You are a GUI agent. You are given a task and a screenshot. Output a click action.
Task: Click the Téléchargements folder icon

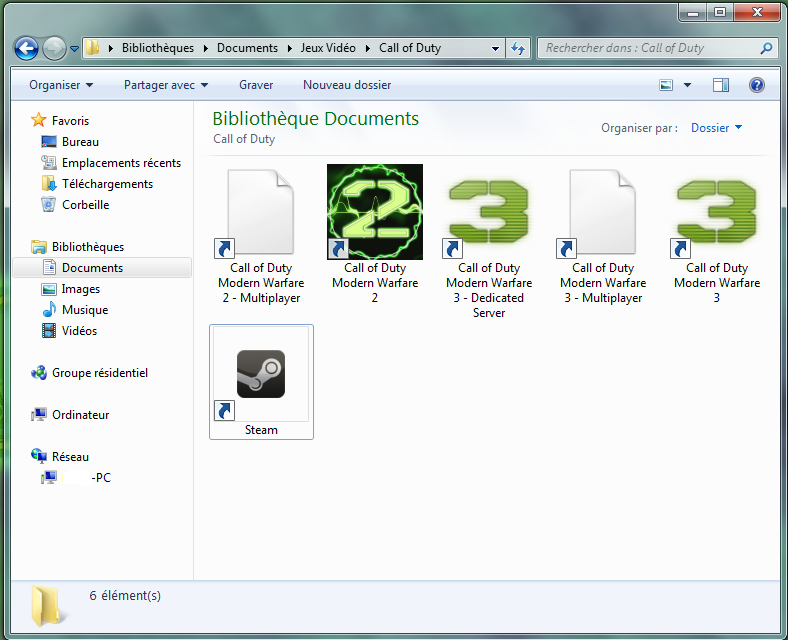pyautogui.click(x=49, y=183)
